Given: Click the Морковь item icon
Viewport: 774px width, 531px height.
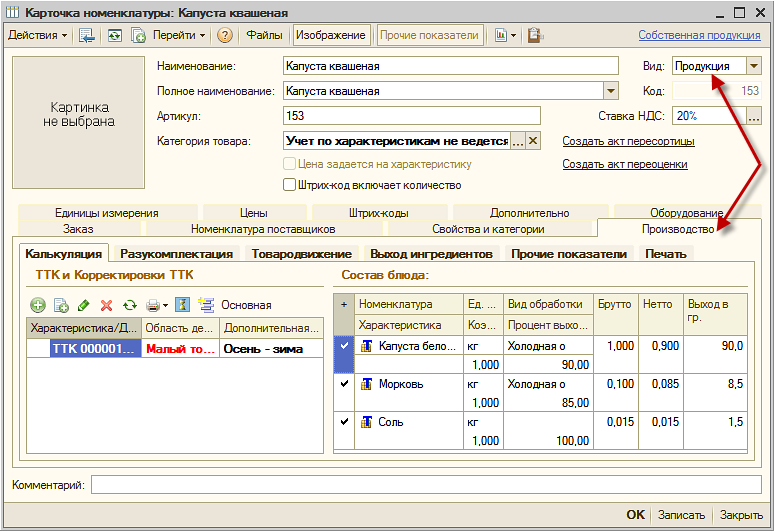Looking at the screenshot, I should 366,384.
